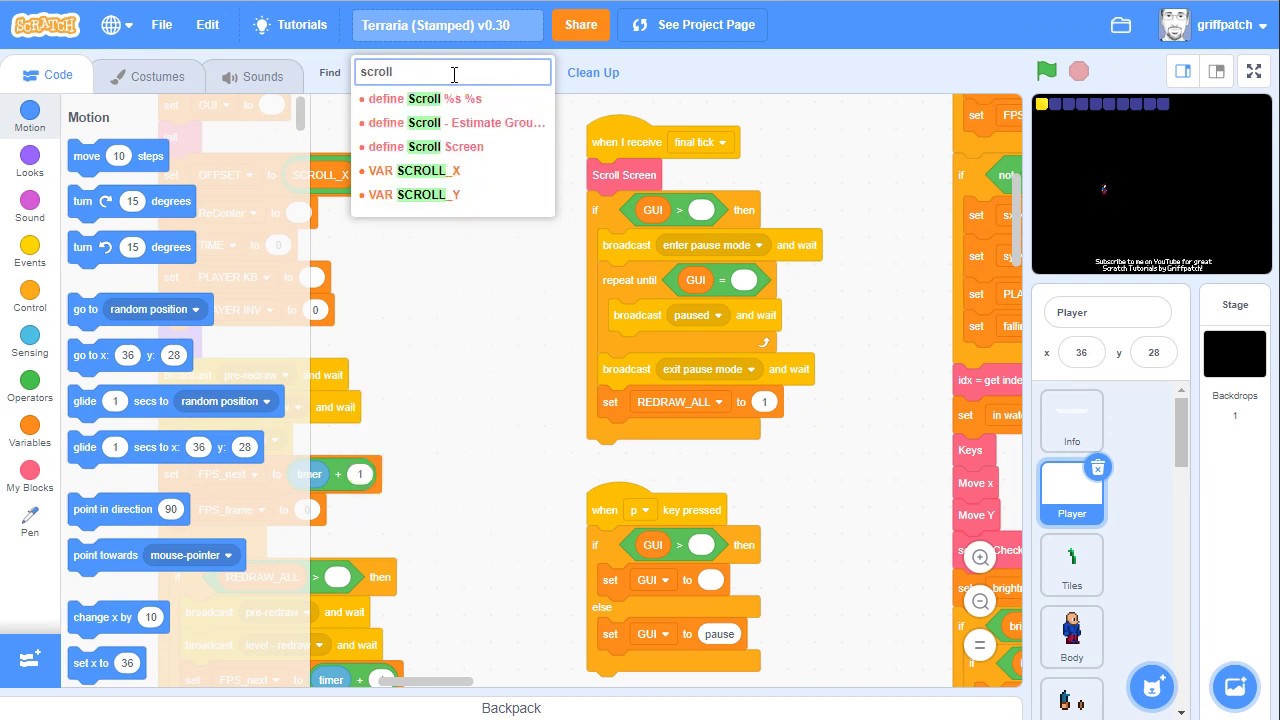The image size is (1280, 720).
Task: Open the griffpatch account menu
Action: [x=1214, y=25]
